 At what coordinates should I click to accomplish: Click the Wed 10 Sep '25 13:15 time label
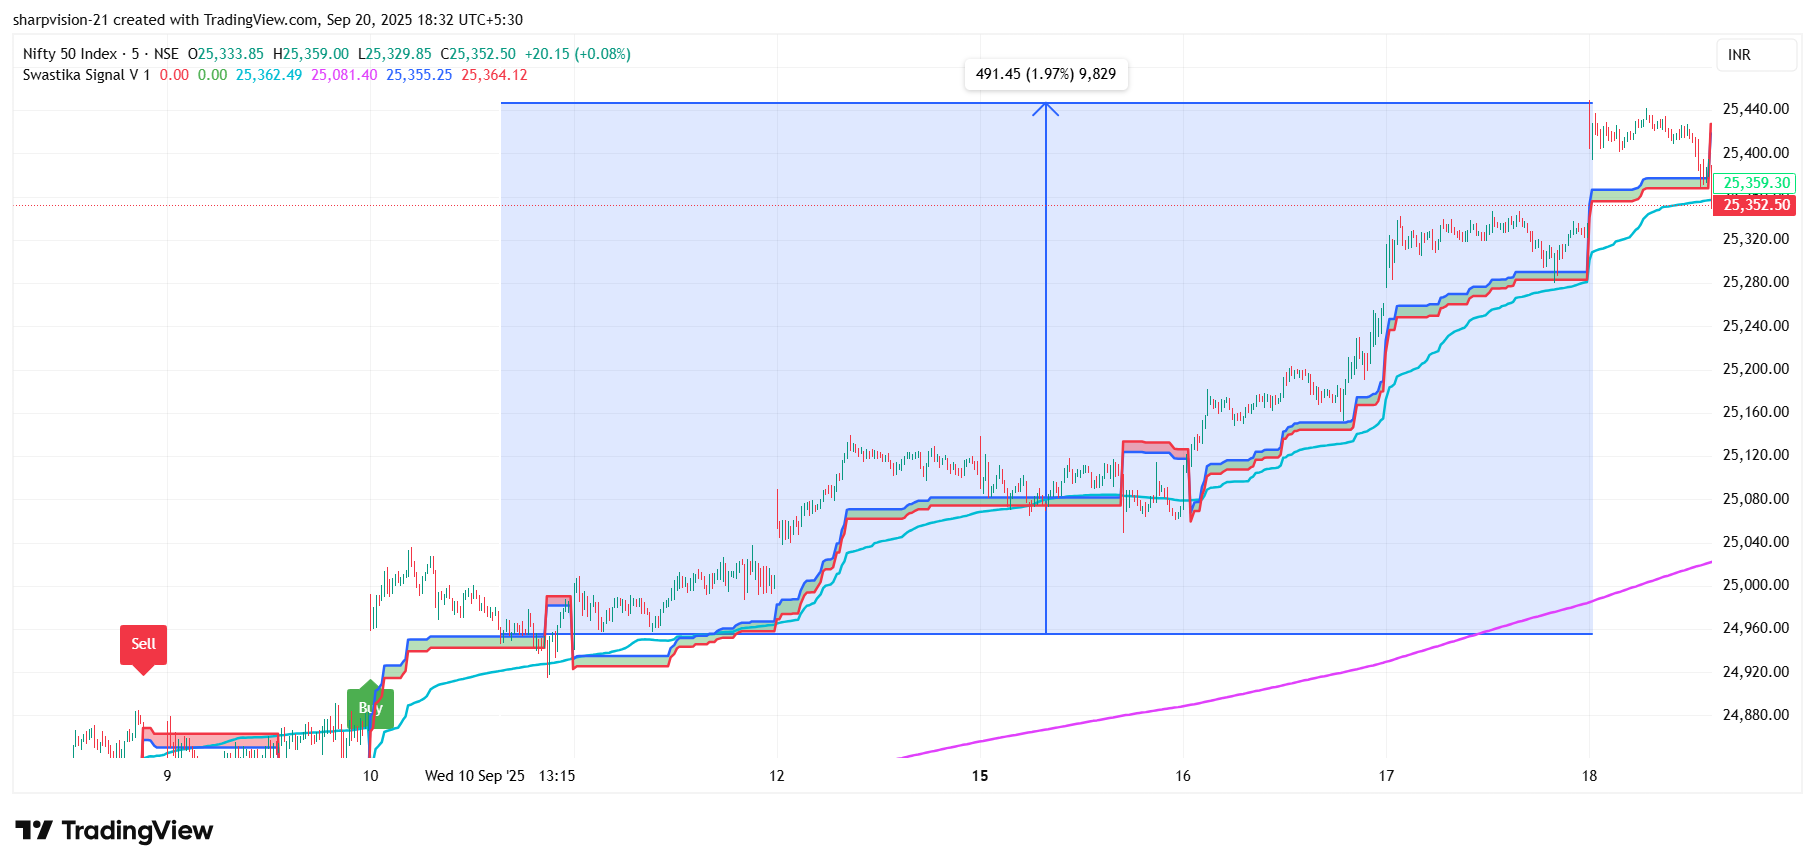pyautogui.click(x=499, y=776)
